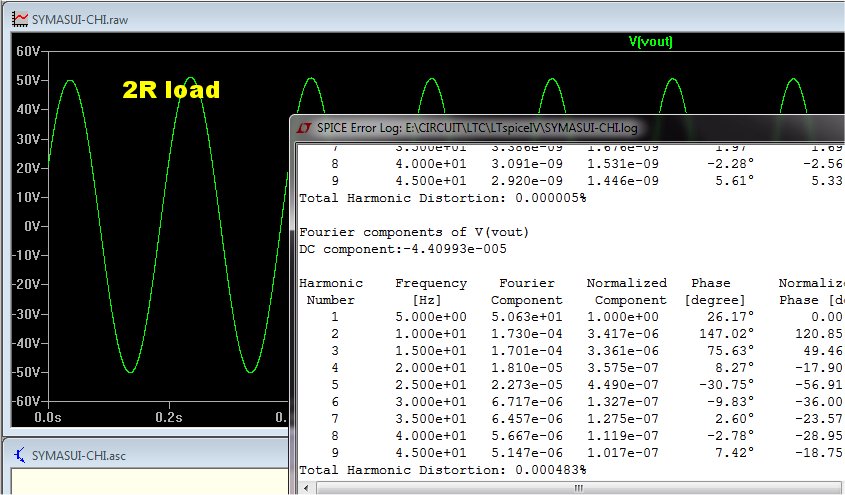Click Total Harmonic Distortion: 0.000483% line
845x495 pixels.
(442, 470)
